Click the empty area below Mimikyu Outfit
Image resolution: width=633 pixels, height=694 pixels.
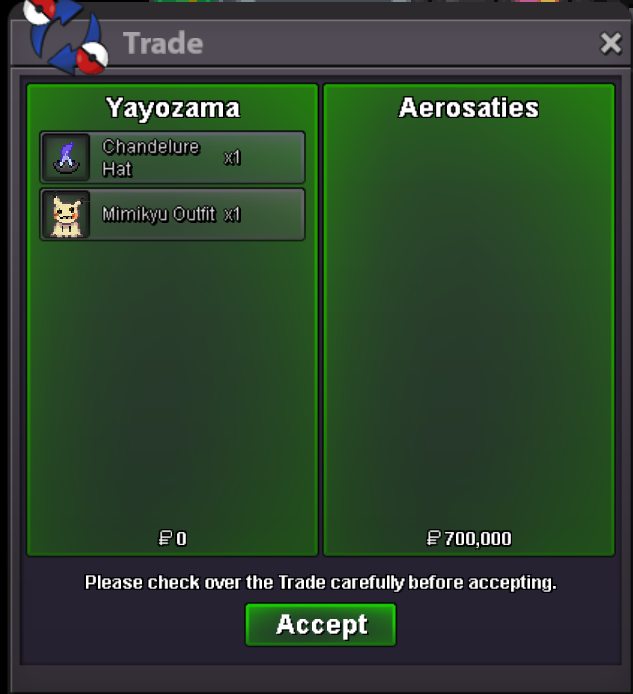(x=173, y=381)
